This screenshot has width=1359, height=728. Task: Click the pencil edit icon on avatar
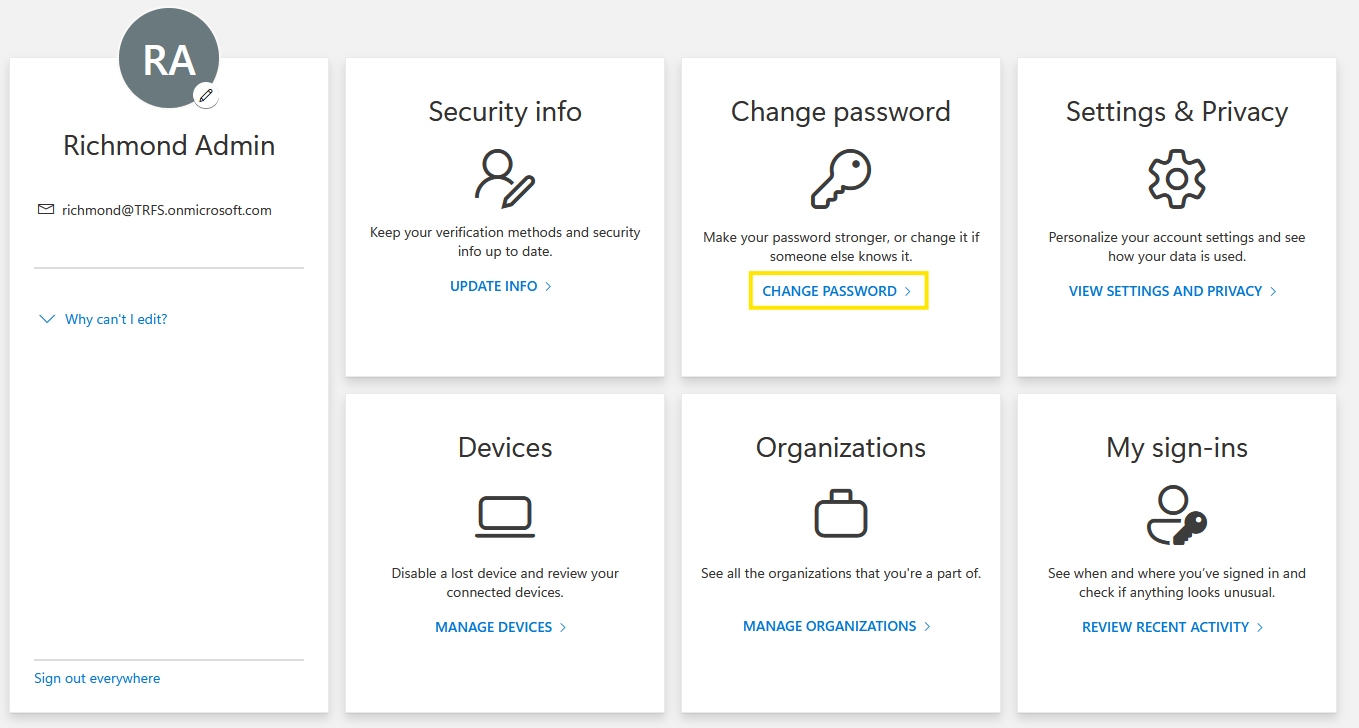click(206, 95)
